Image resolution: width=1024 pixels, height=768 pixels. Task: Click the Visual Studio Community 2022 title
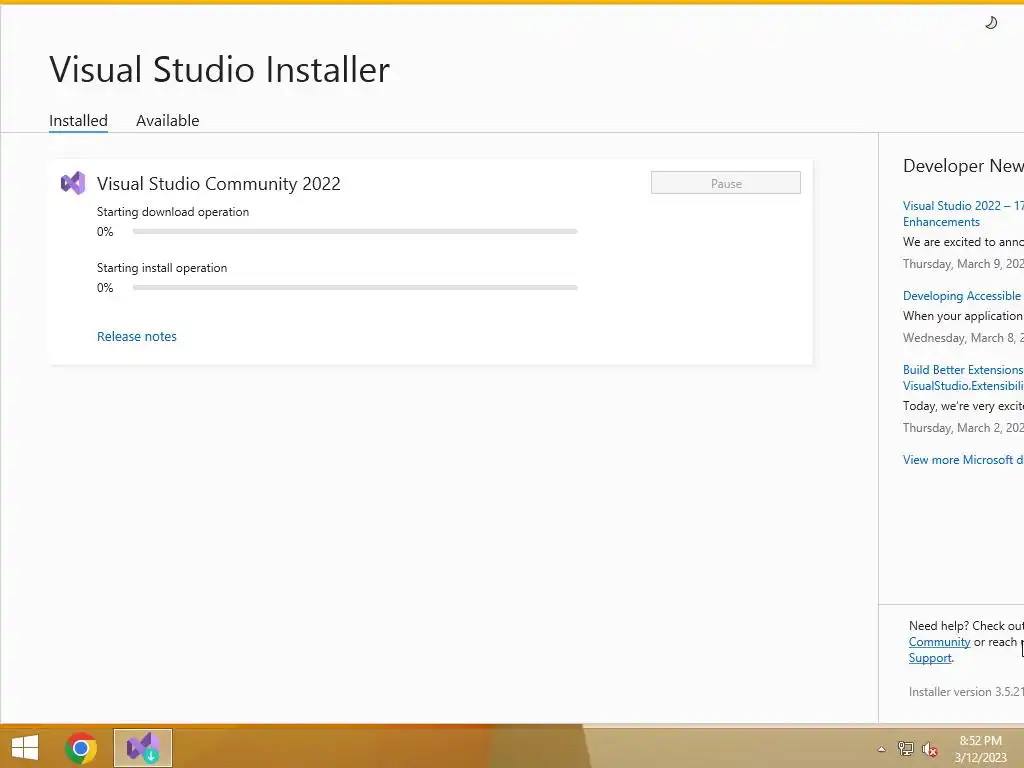pyautogui.click(x=219, y=184)
